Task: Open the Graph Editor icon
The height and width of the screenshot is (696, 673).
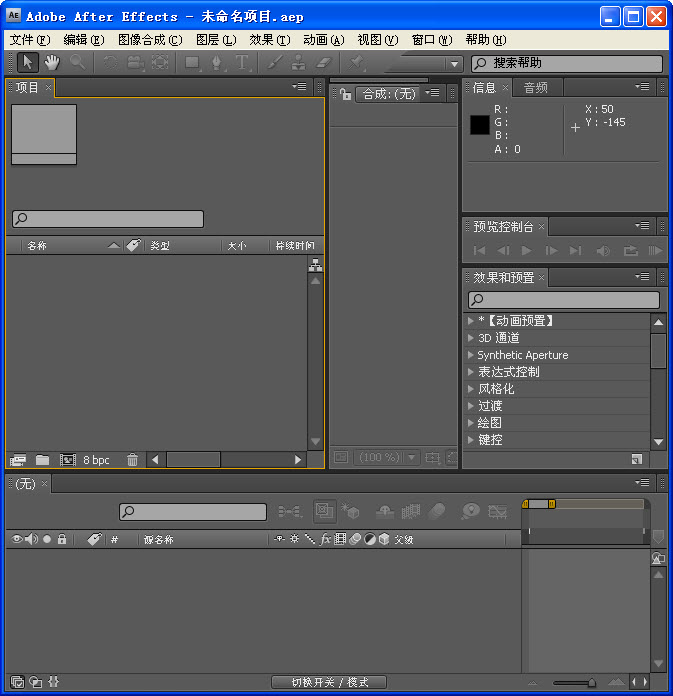Action: (497, 512)
